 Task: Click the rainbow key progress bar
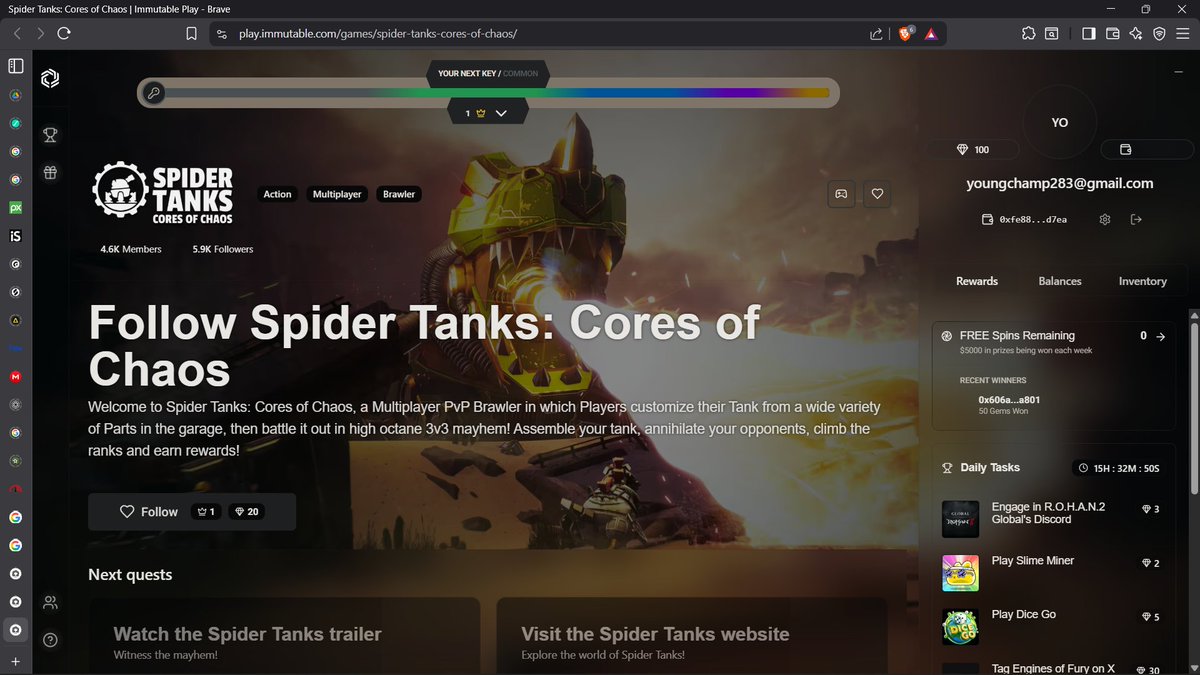click(x=488, y=93)
